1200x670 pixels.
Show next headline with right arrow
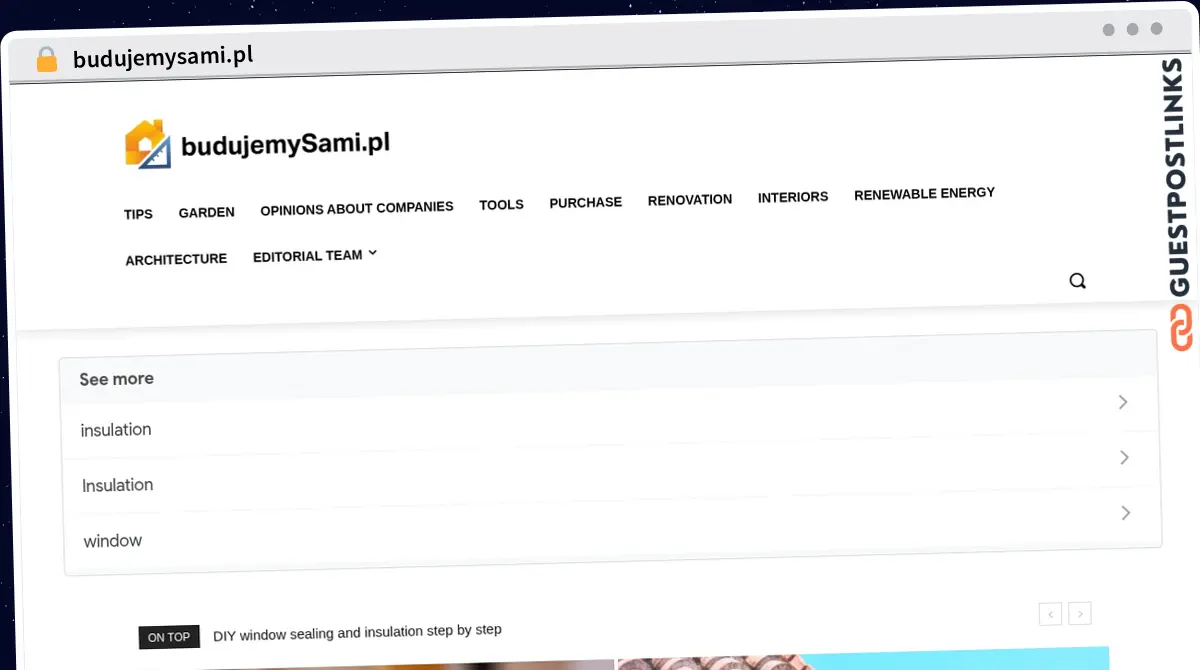(1079, 613)
